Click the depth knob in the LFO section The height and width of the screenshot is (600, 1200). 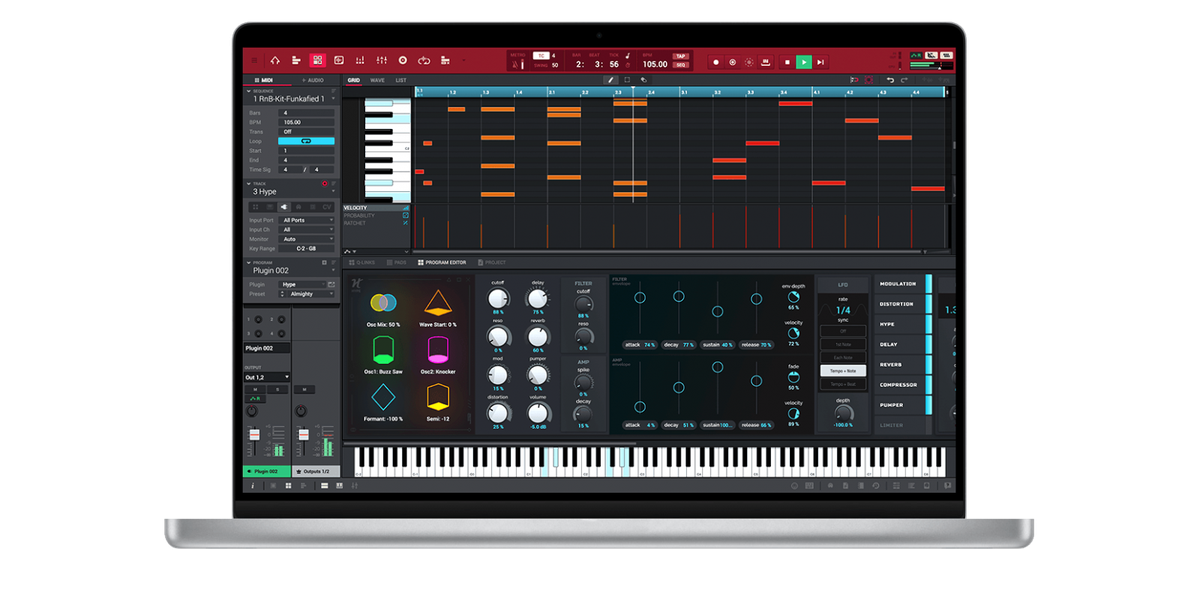[x=843, y=412]
